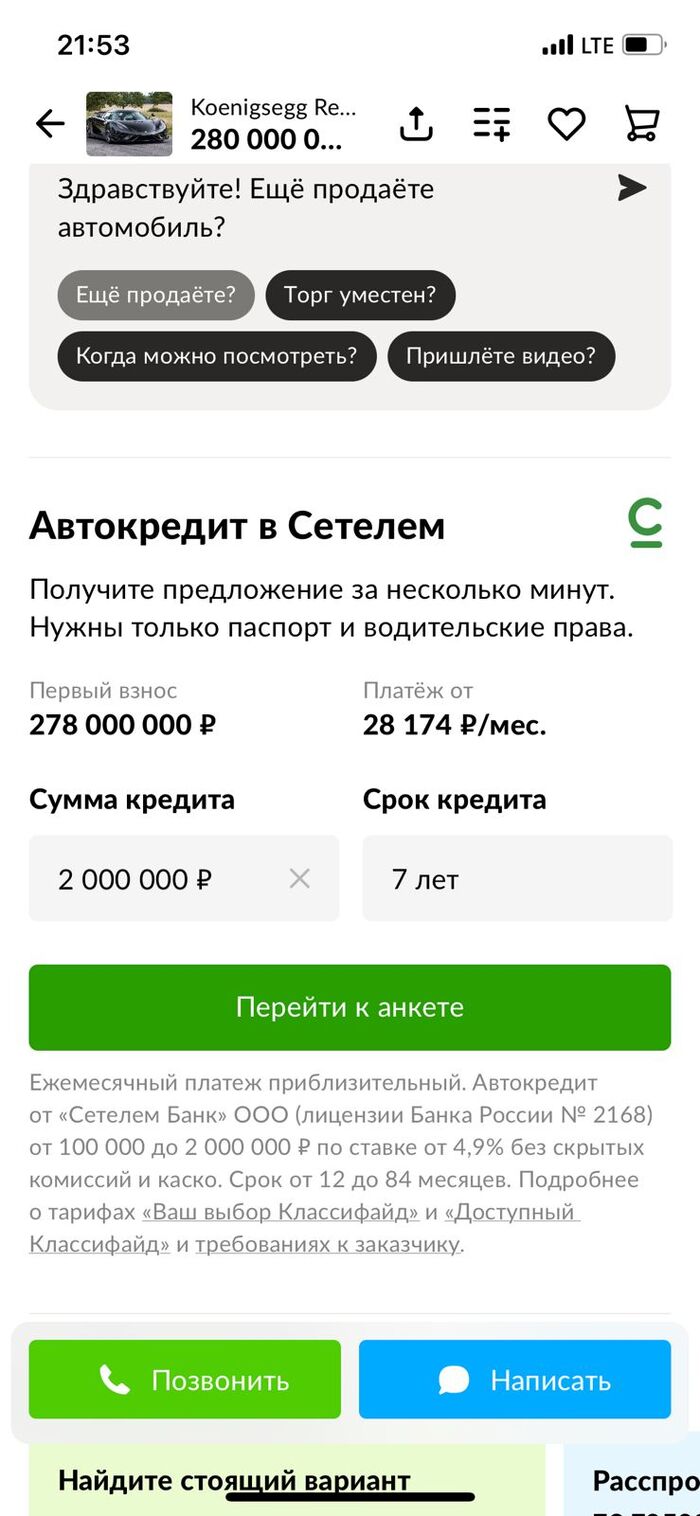The height and width of the screenshot is (1516, 700).
Task: Open the "Срок кредита" 7 лет selector
Action: (517, 879)
